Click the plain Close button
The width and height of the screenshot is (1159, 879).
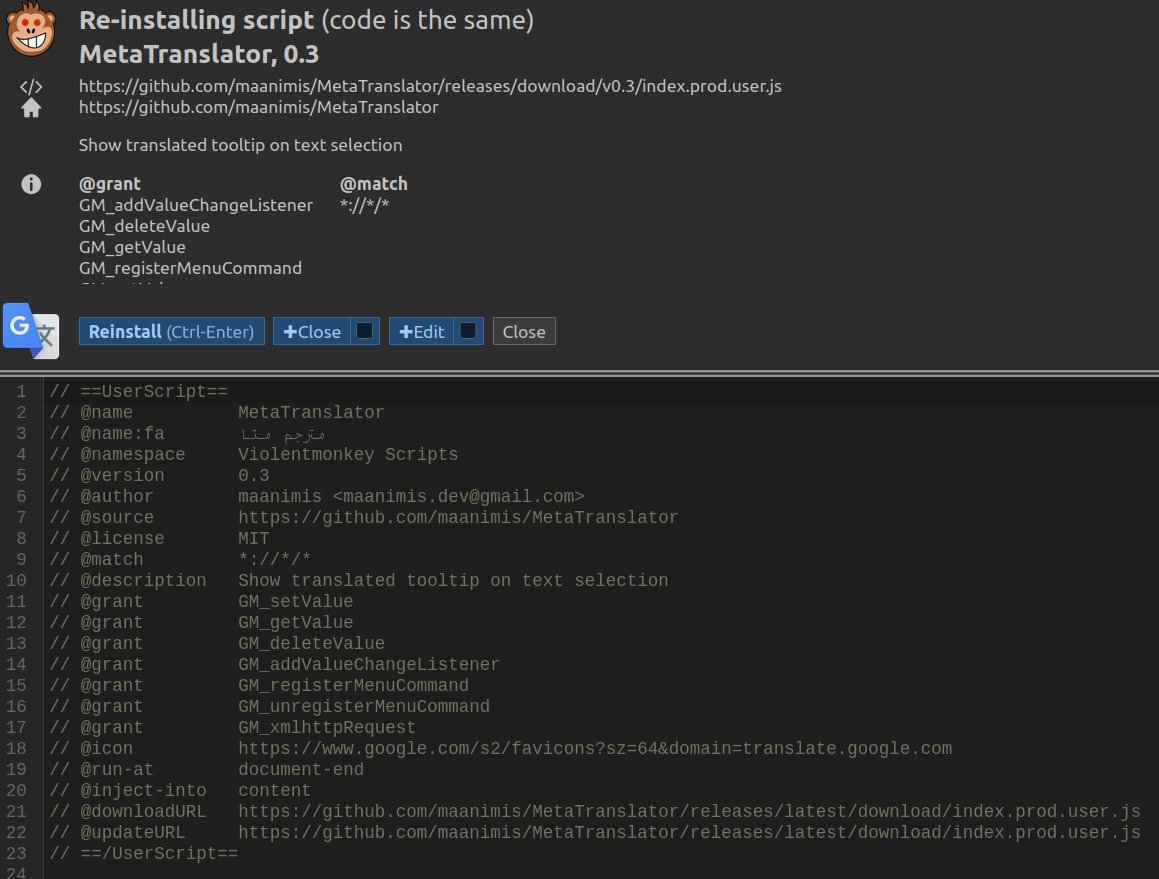524,332
